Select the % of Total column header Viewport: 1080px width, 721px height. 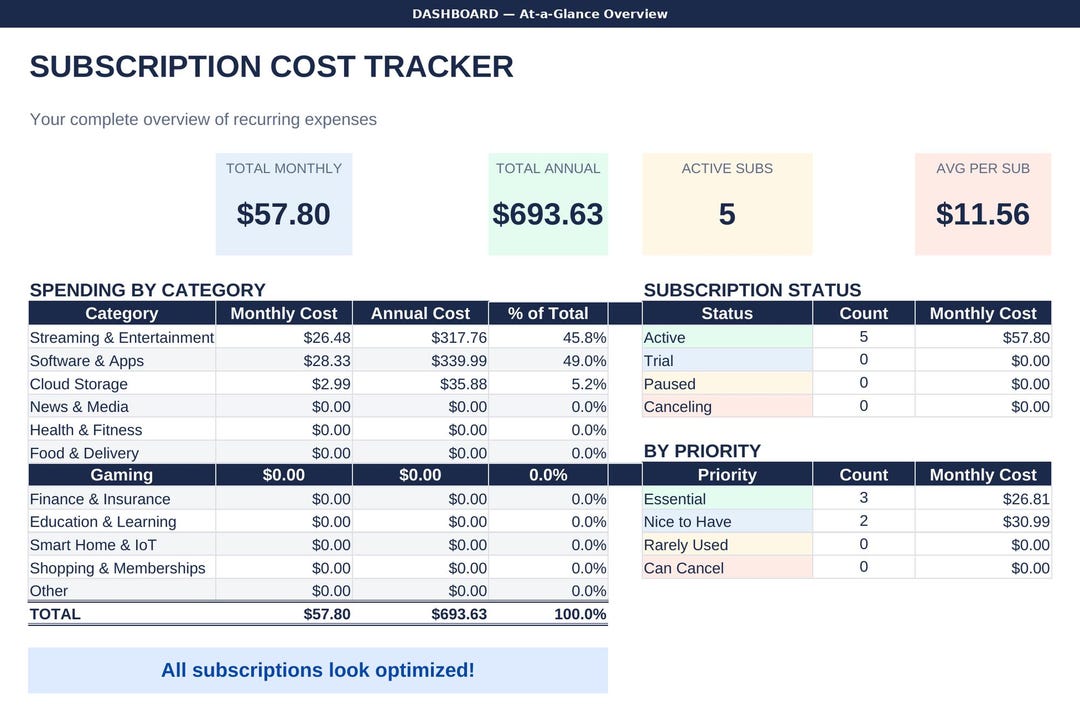point(548,313)
